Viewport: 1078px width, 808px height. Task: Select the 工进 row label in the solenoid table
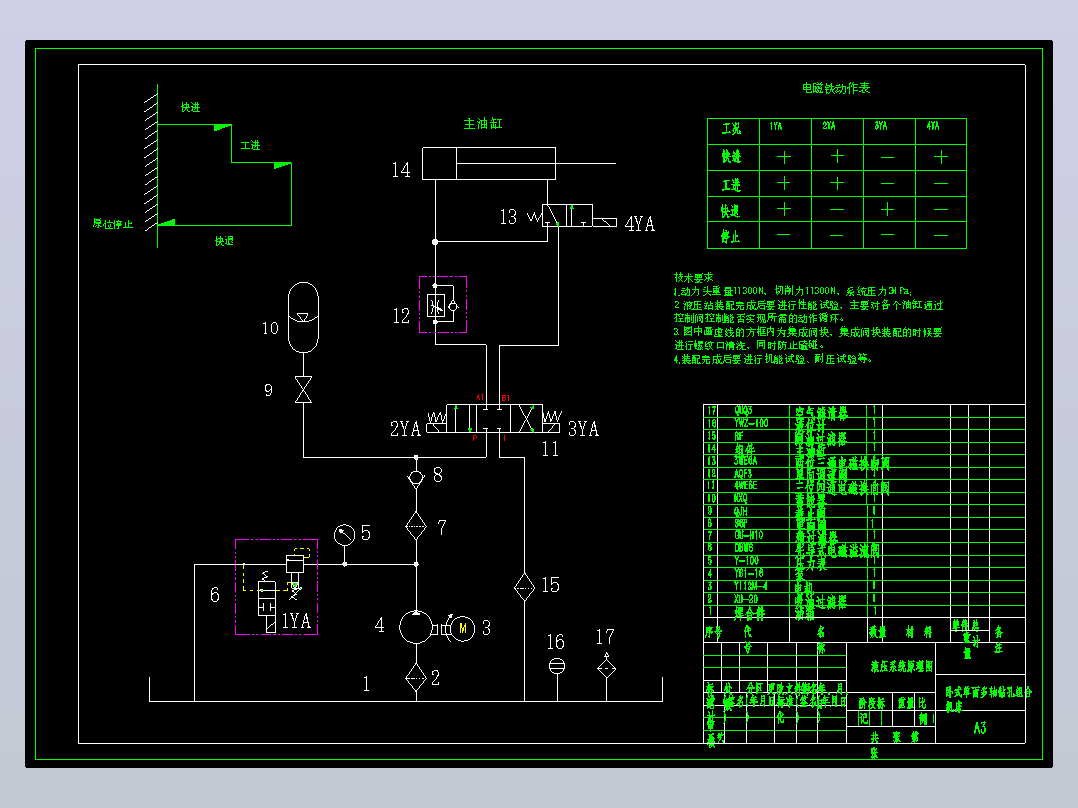(x=732, y=185)
